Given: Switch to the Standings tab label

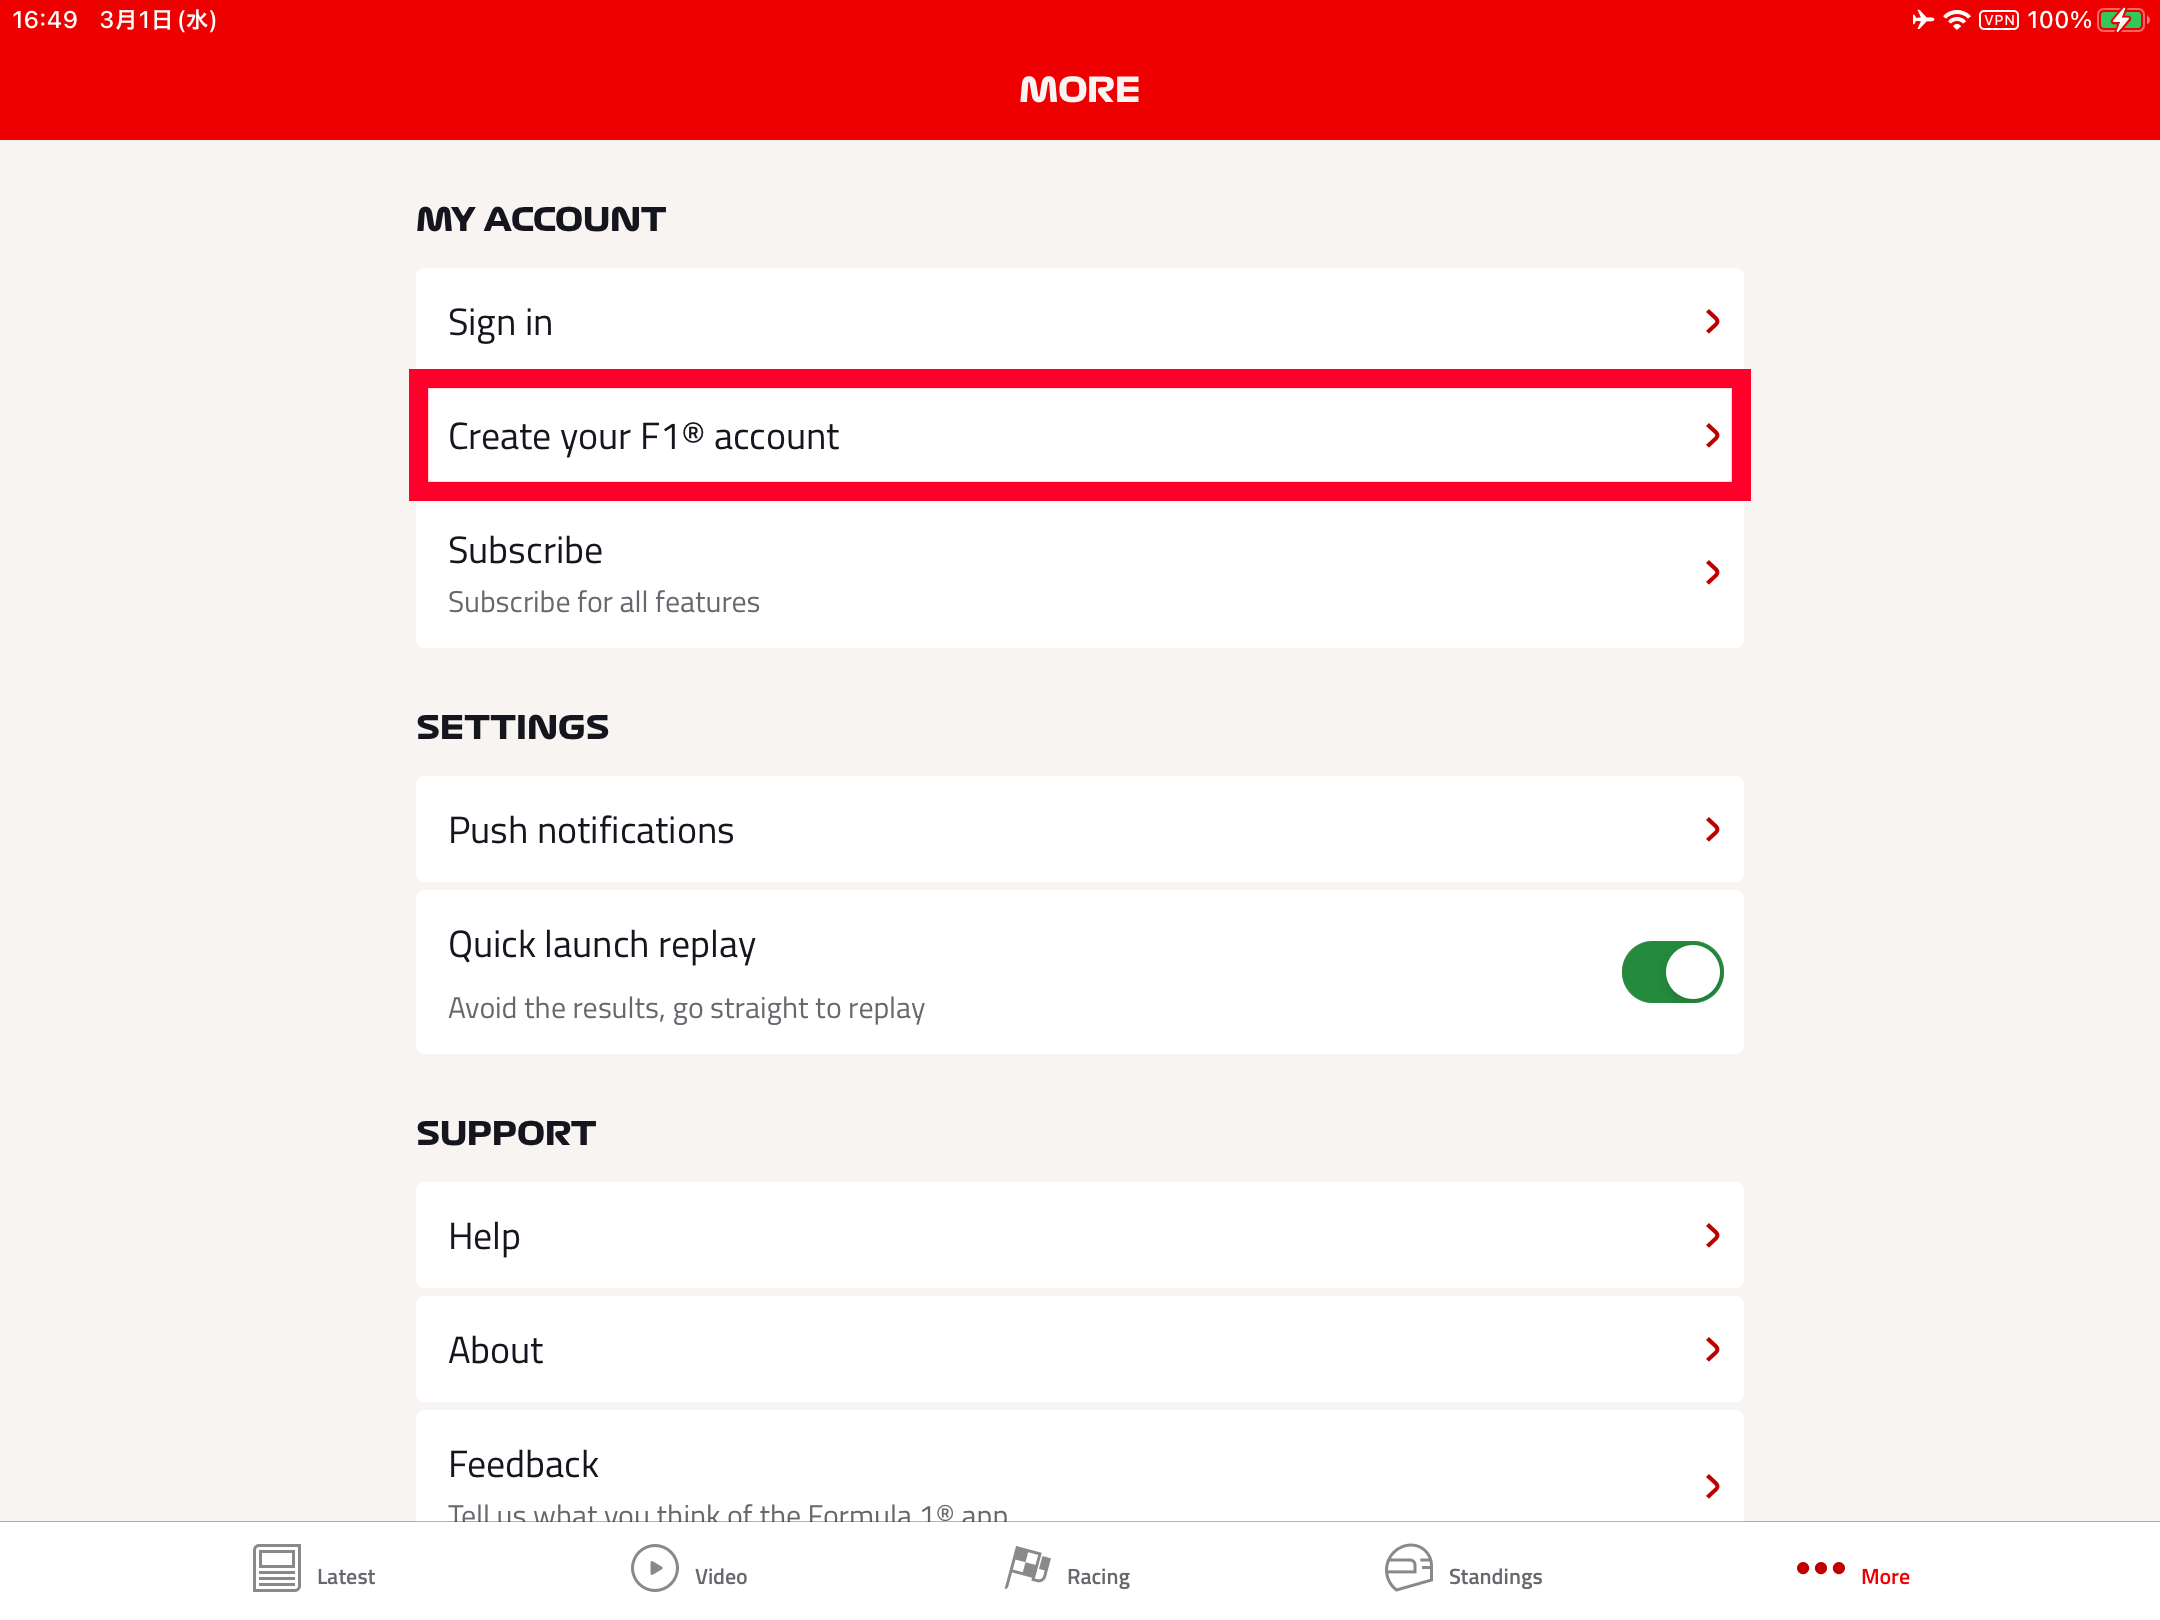Looking at the screenshot, I should (x=1495, y=1577).
